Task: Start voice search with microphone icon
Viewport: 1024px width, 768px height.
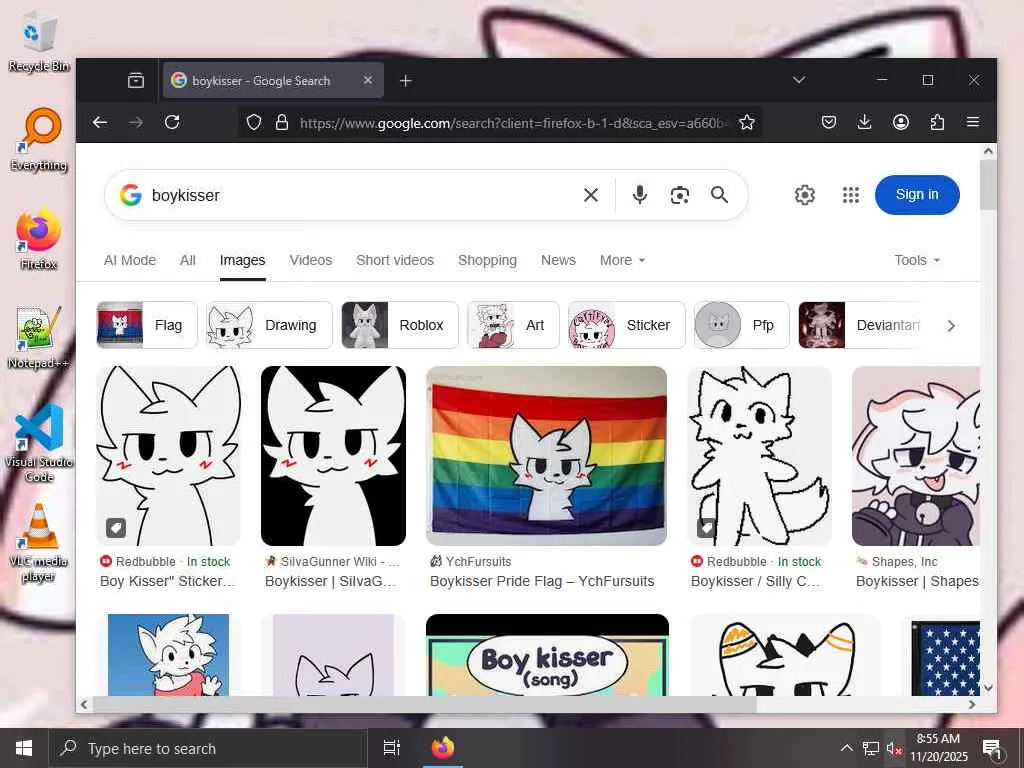Action: coord(640,195)
